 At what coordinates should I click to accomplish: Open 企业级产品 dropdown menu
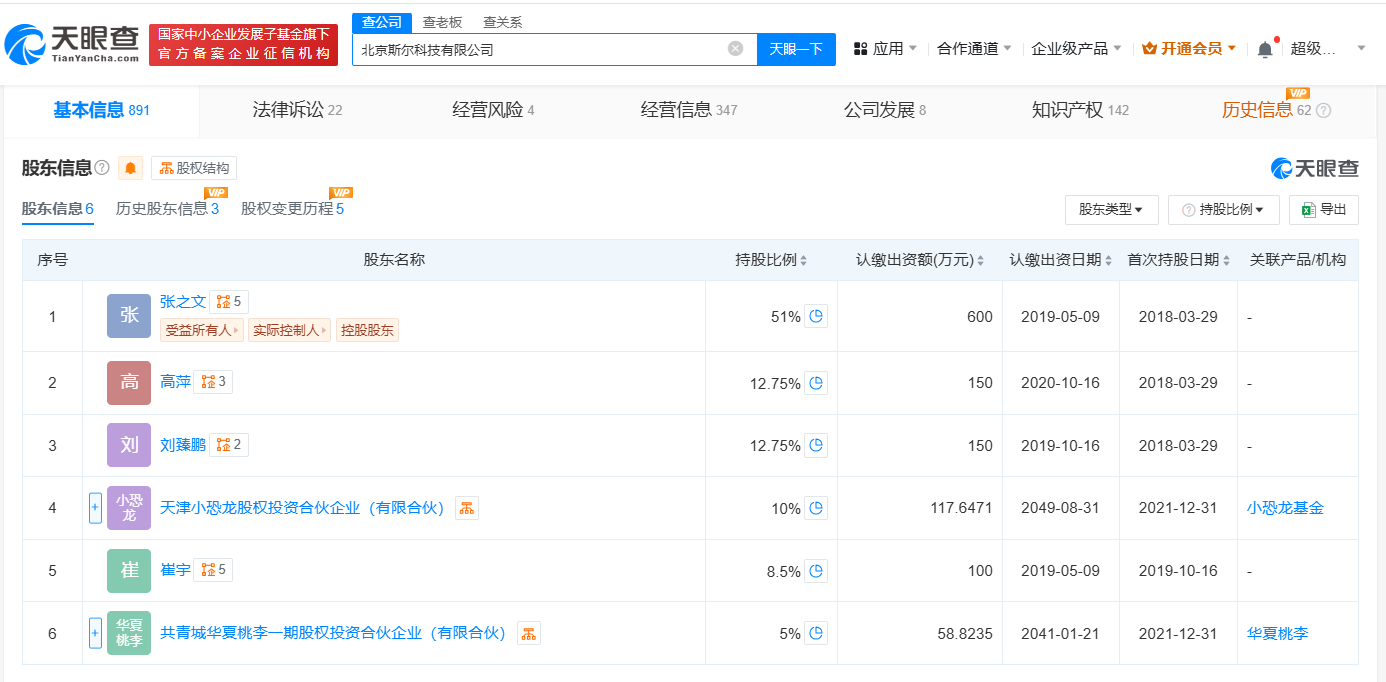tap(1076, 48)
